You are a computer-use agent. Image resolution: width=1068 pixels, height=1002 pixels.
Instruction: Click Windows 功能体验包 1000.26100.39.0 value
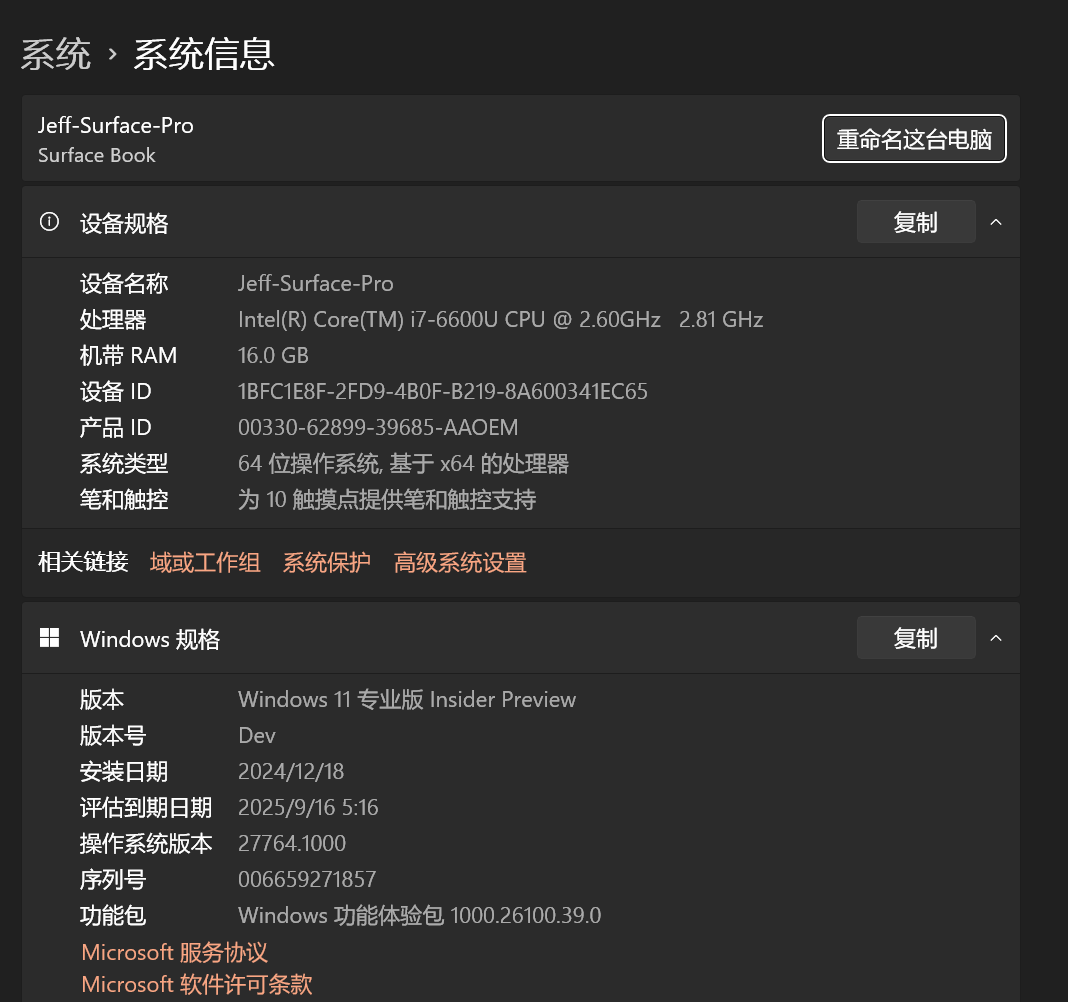[x=420, y=915]
